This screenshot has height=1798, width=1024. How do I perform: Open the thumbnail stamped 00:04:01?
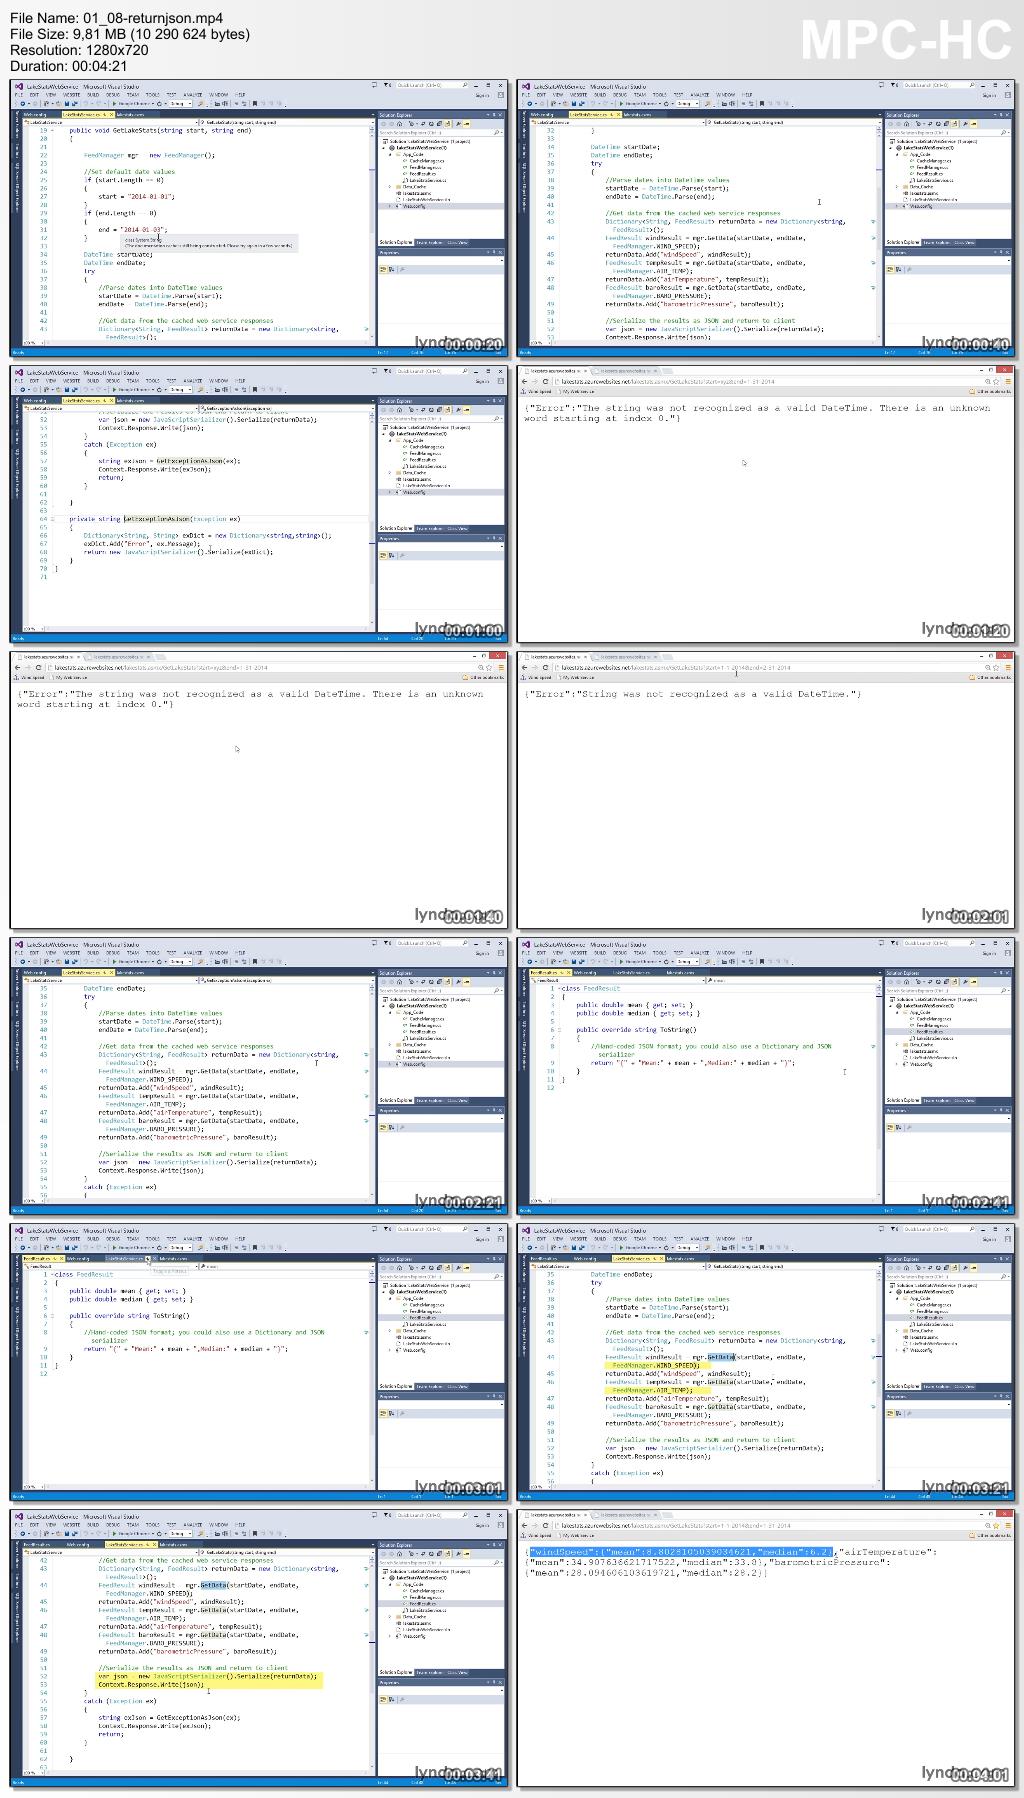pos(766,1648)
